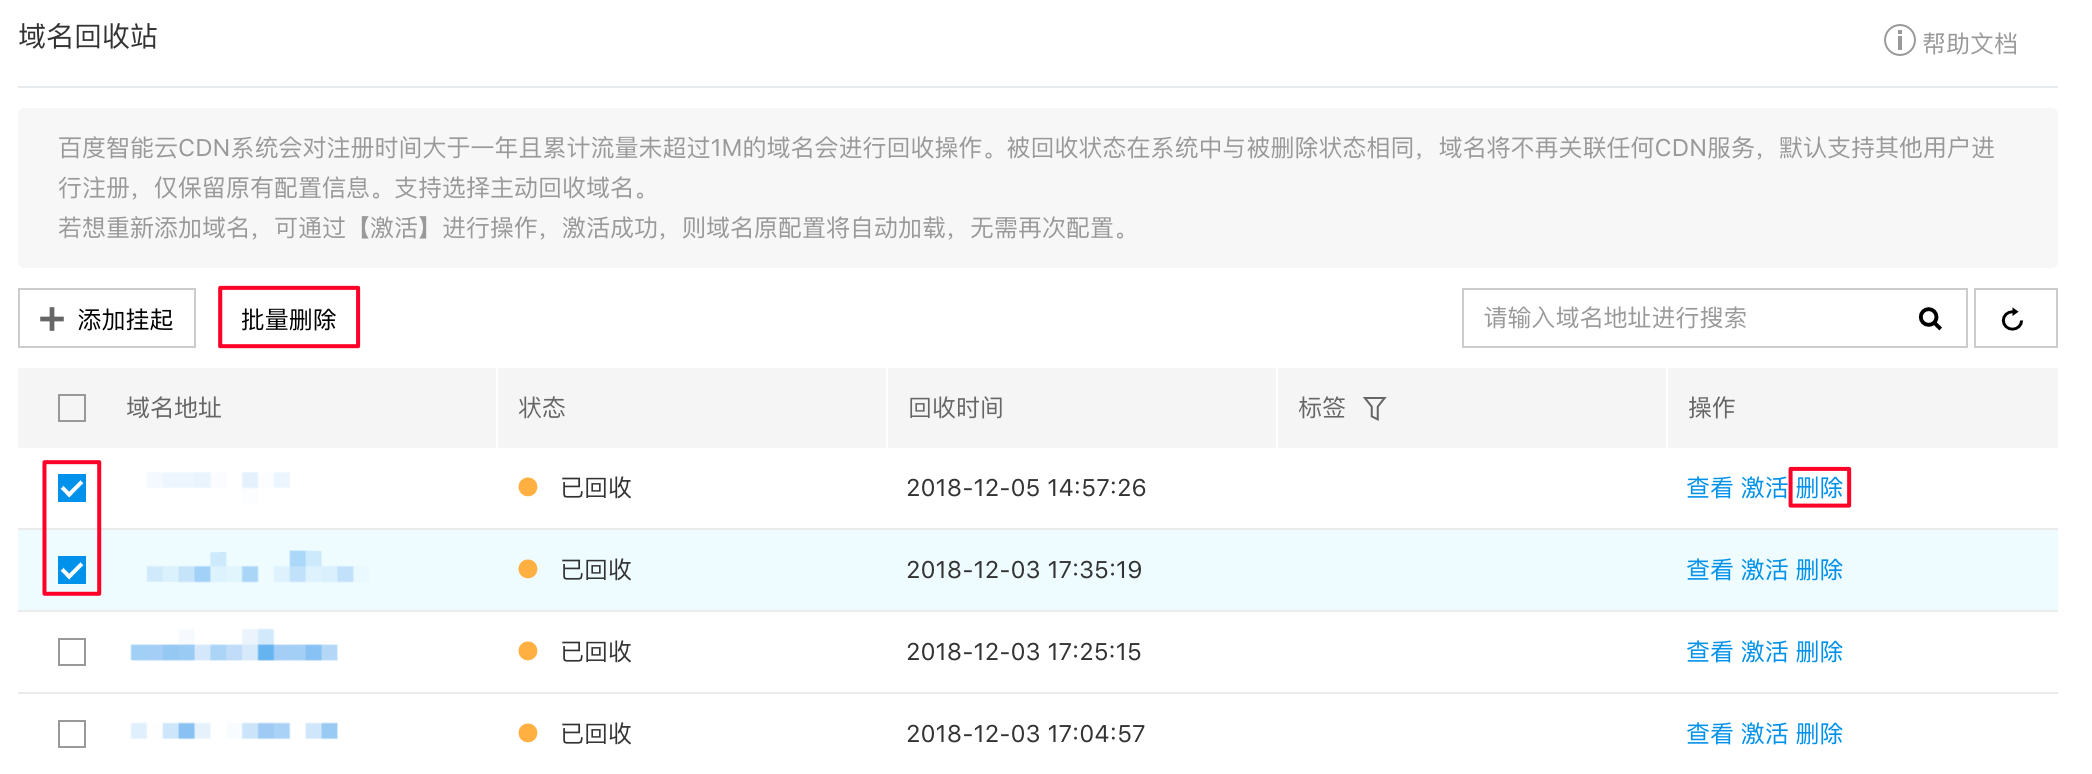Click the 批量删除 button
Image resolution: width=2092 pixels, height=774 pixels.
289,319
